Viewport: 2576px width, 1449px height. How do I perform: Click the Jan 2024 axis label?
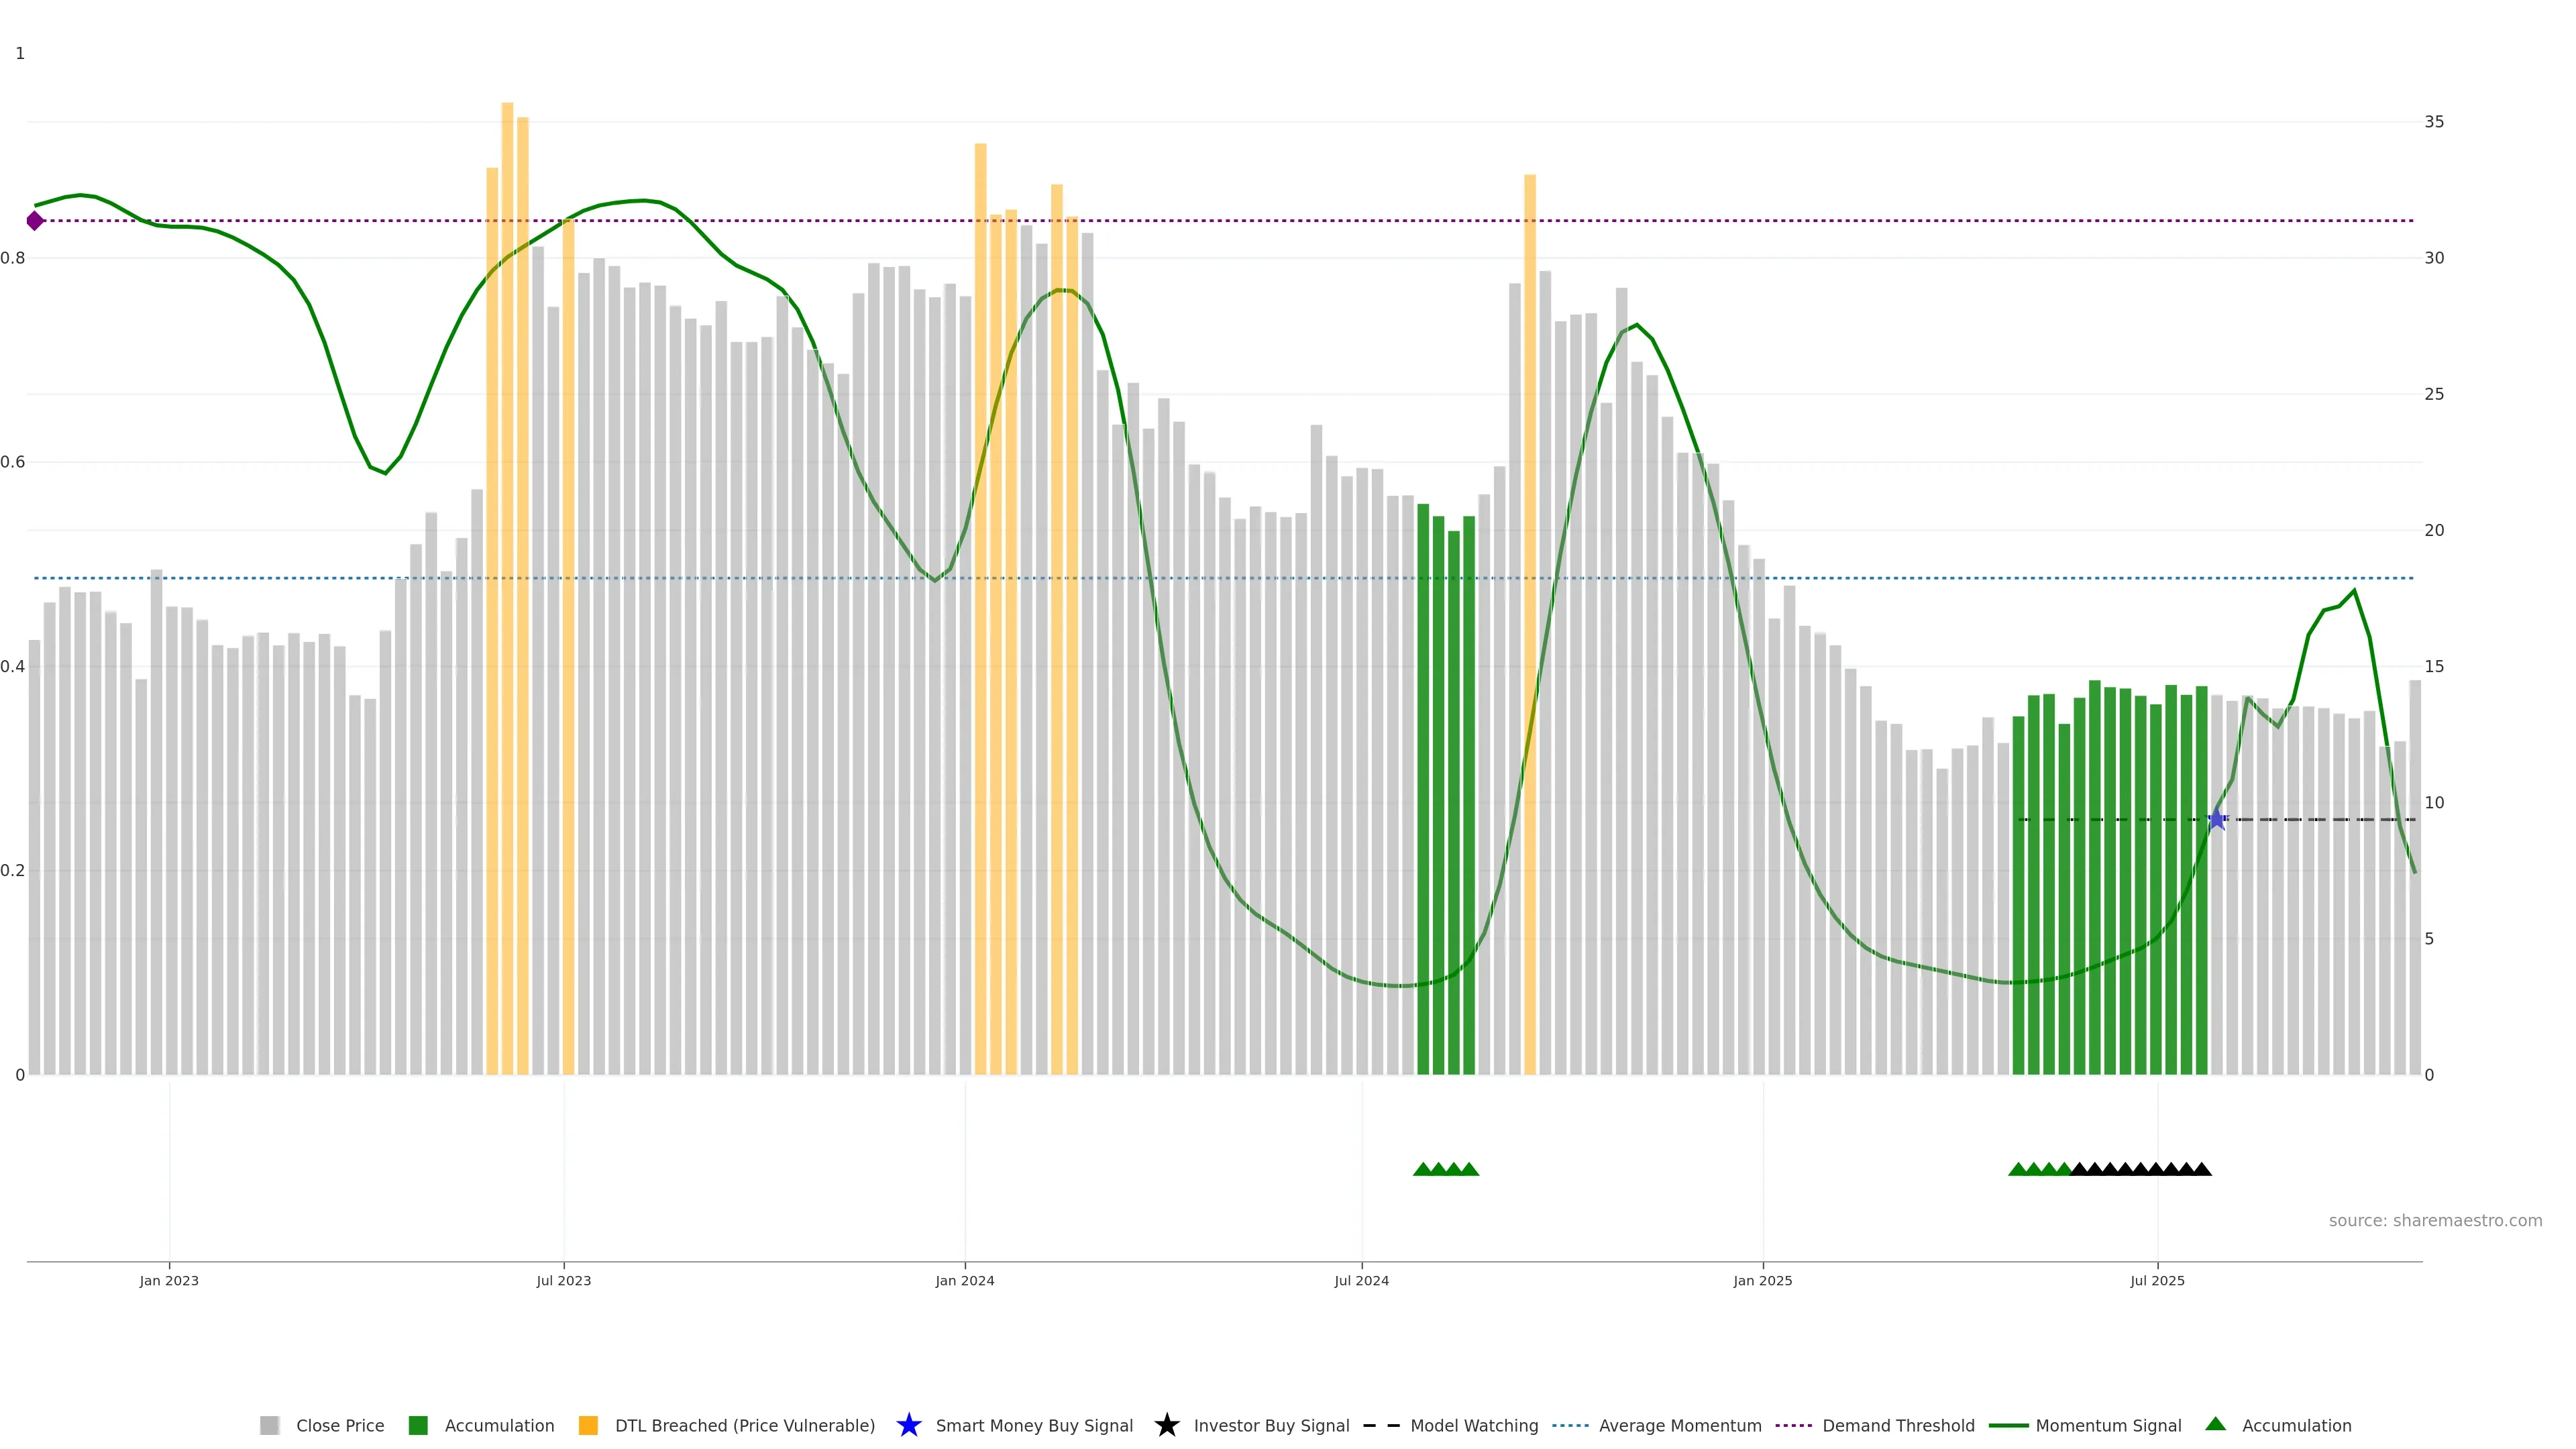click(x=964, y=1280)
